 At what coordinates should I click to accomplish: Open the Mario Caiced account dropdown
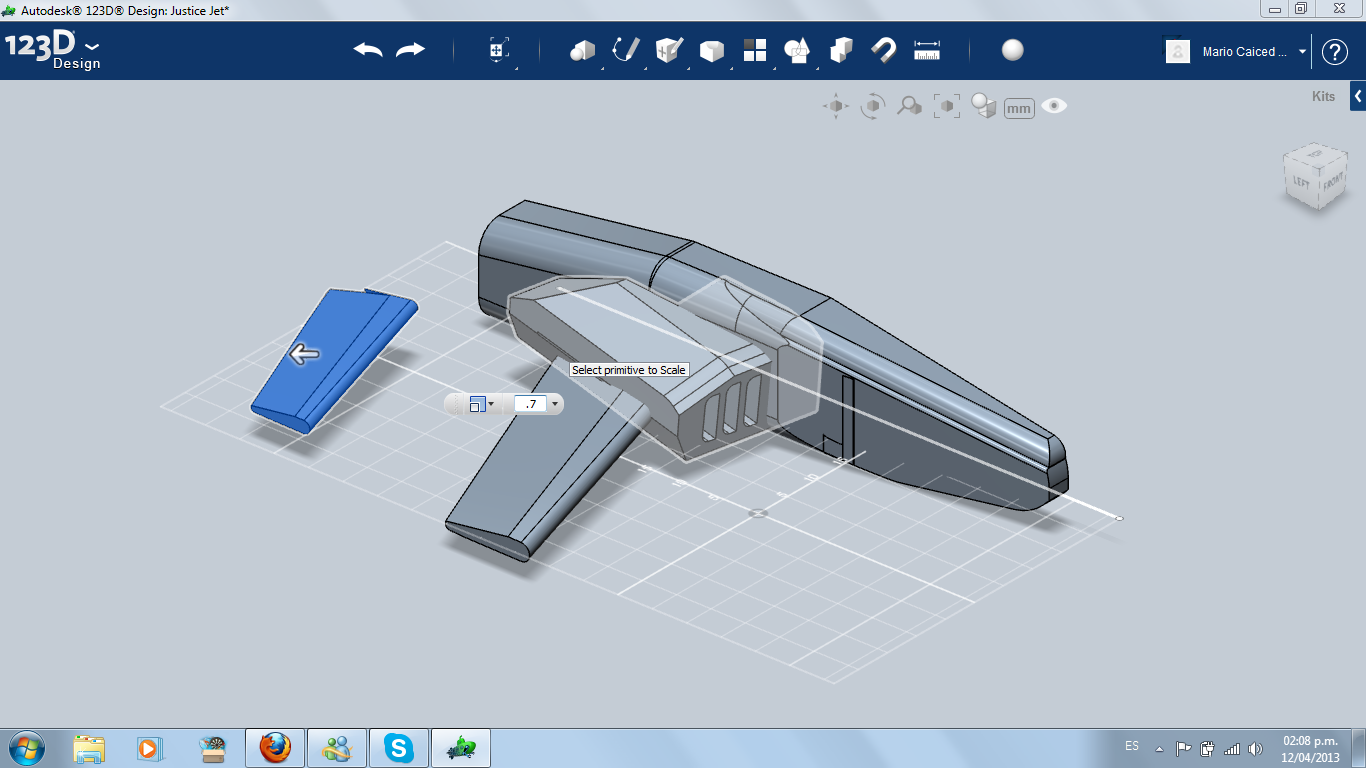(1302, 52)
